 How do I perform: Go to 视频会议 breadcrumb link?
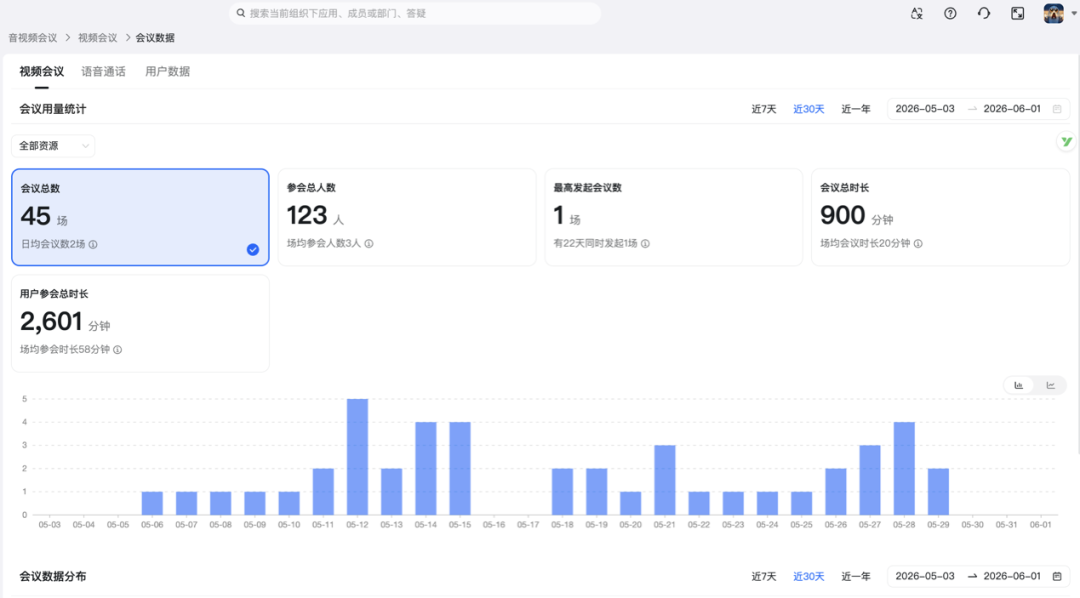click(97, 38)
